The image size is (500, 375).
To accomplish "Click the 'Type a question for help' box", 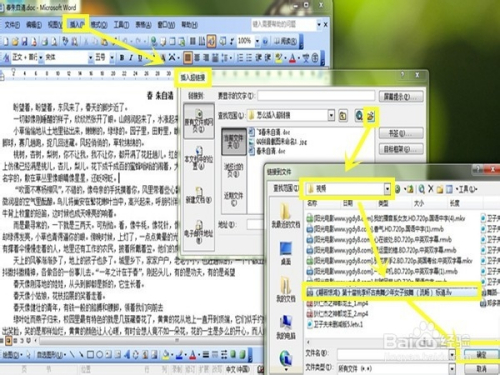I will [283, 24].
